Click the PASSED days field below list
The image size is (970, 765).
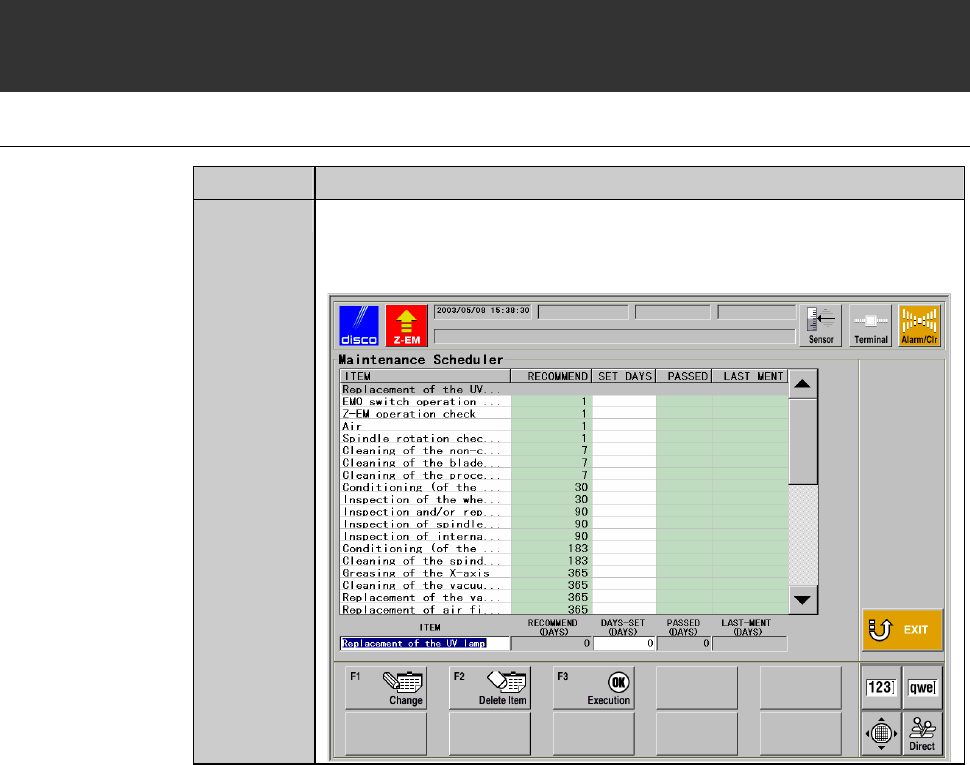[684, 643]
